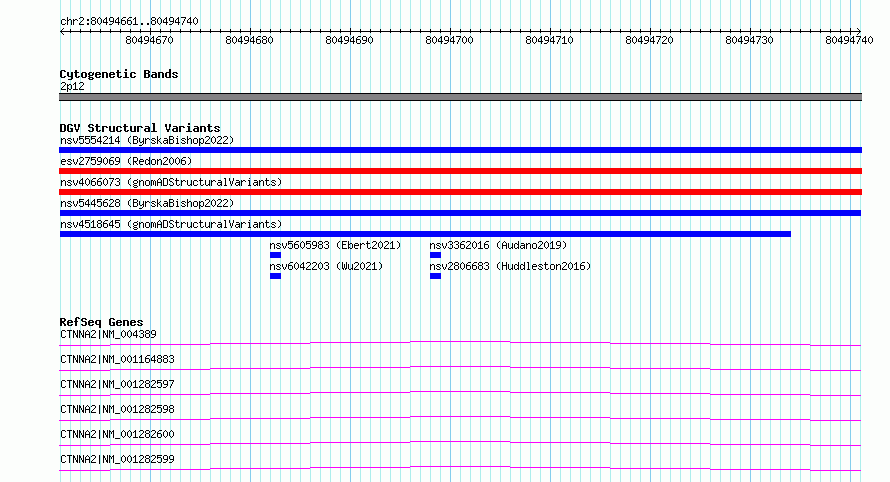
Task: Click the small blue block under nsv3362016
Action: (435, 255)
